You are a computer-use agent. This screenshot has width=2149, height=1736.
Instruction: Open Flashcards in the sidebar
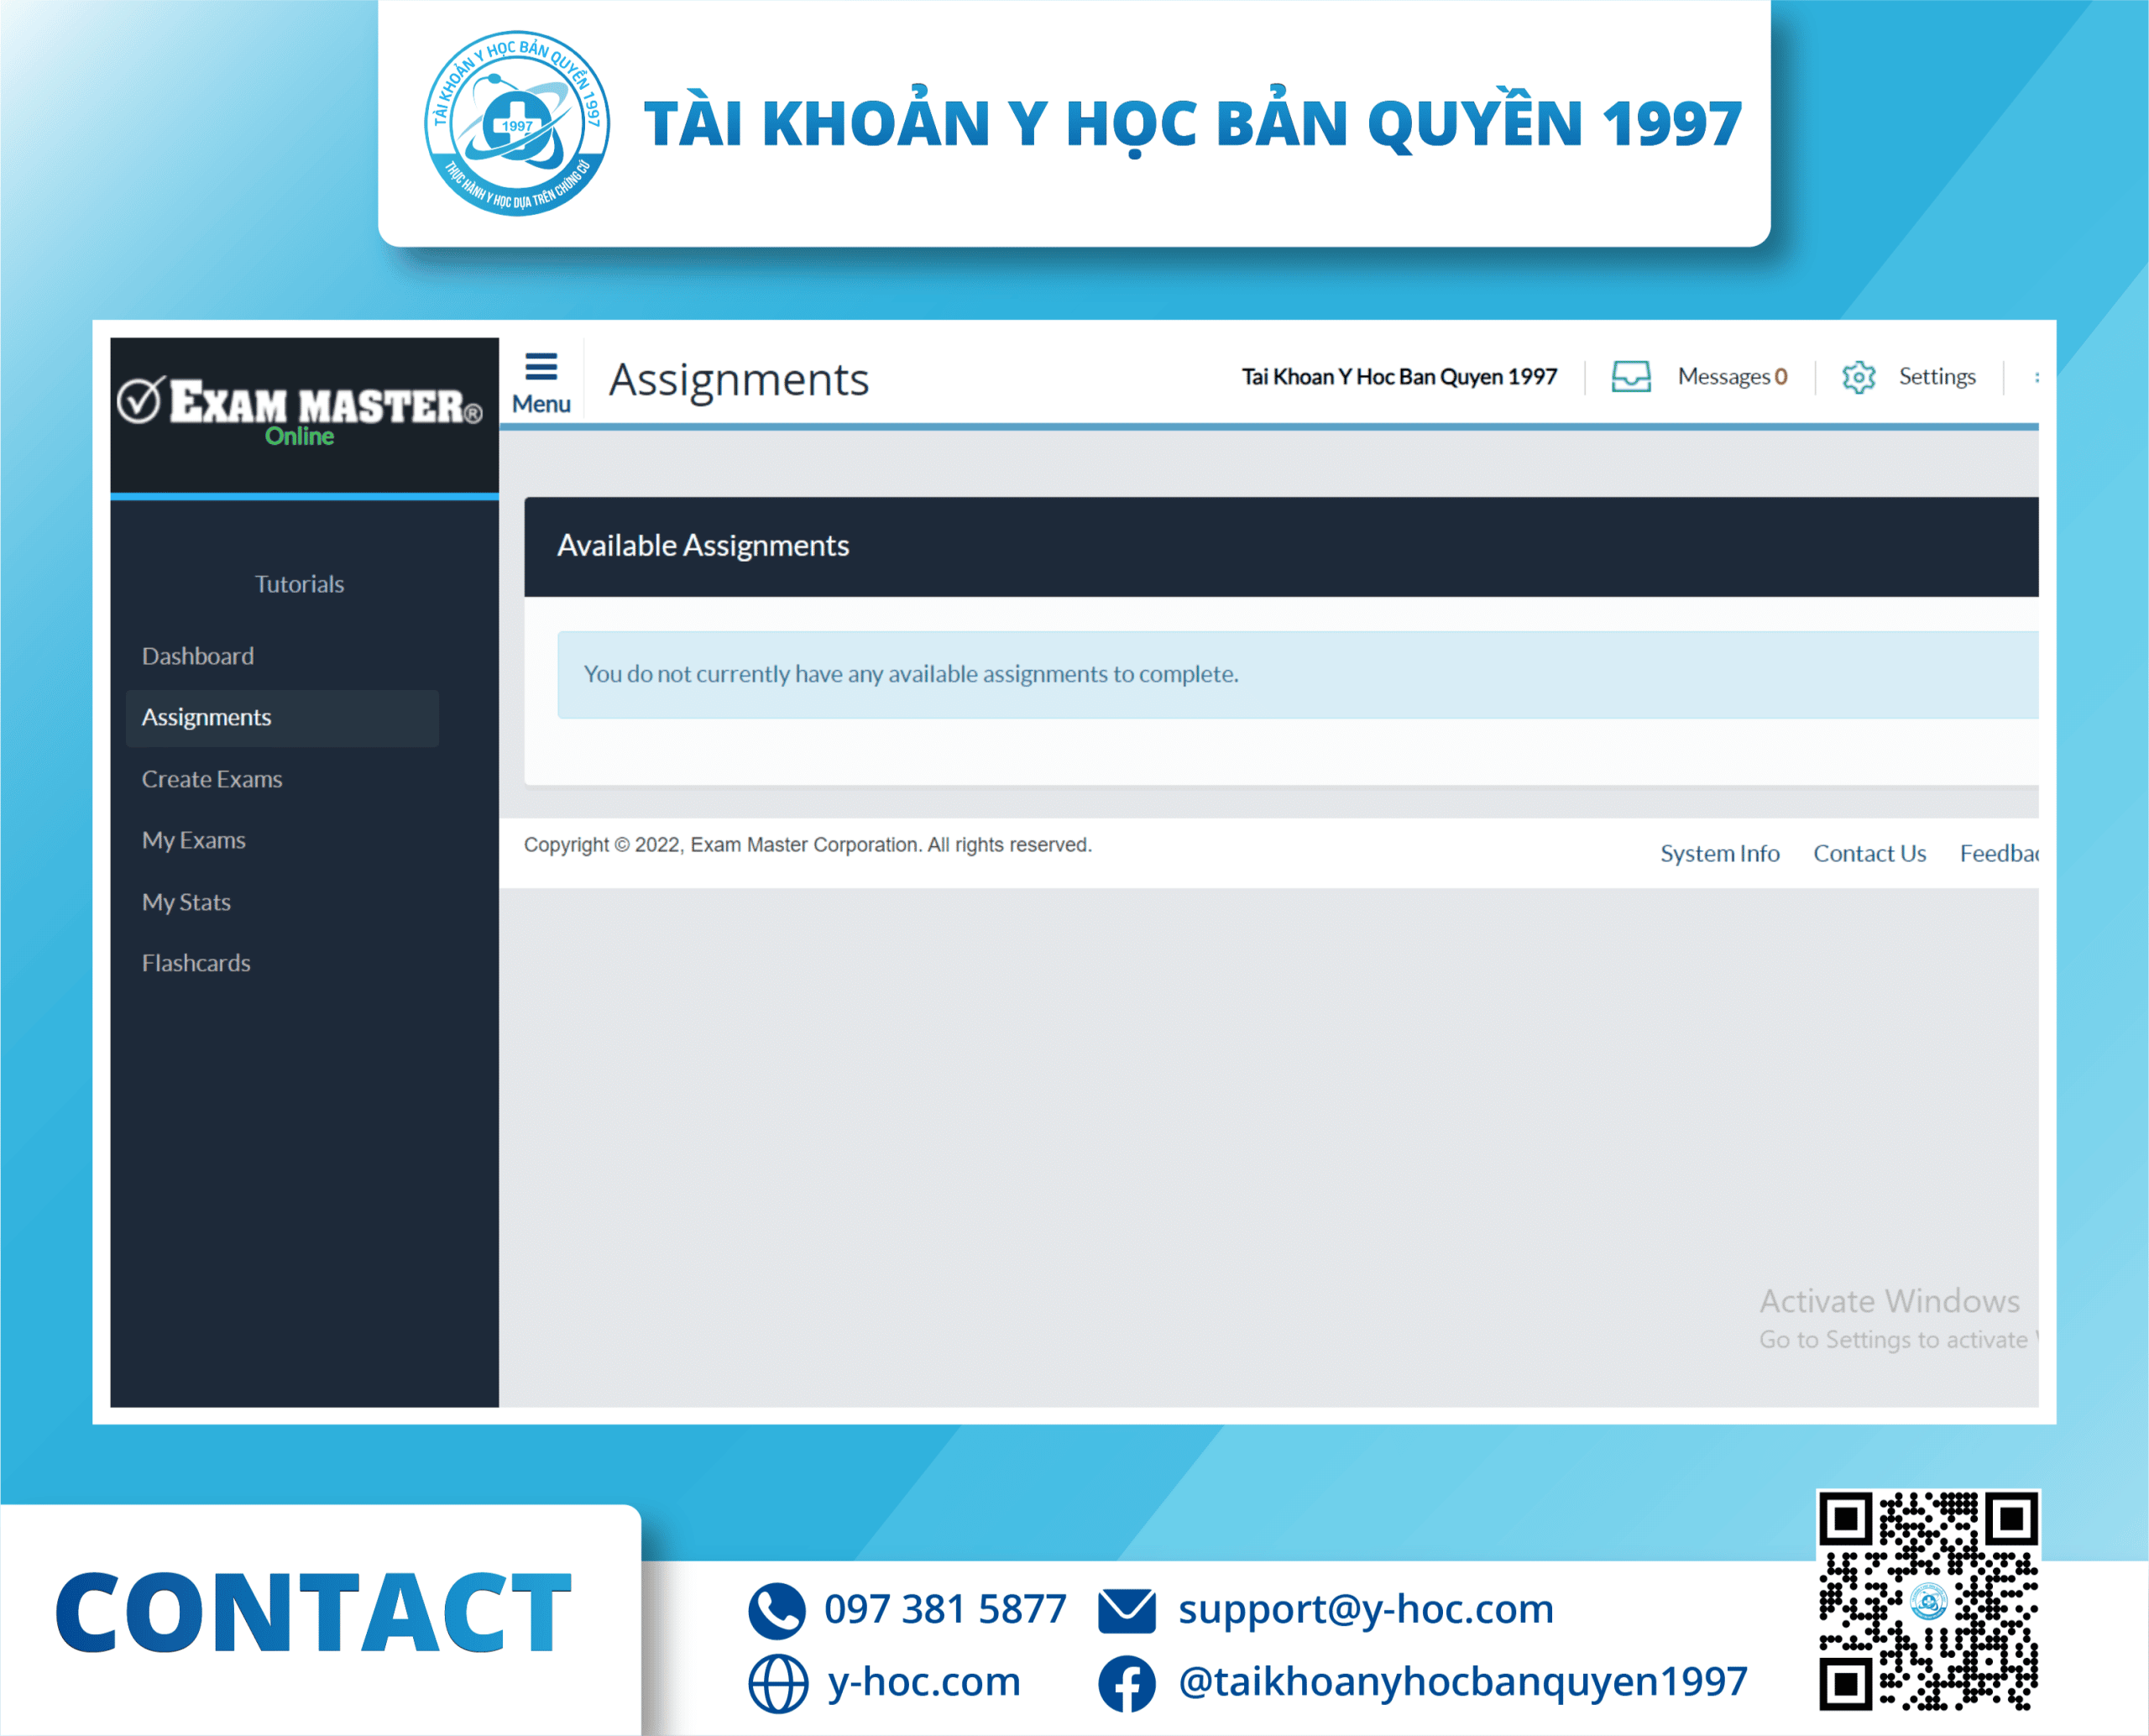[196, 963]
